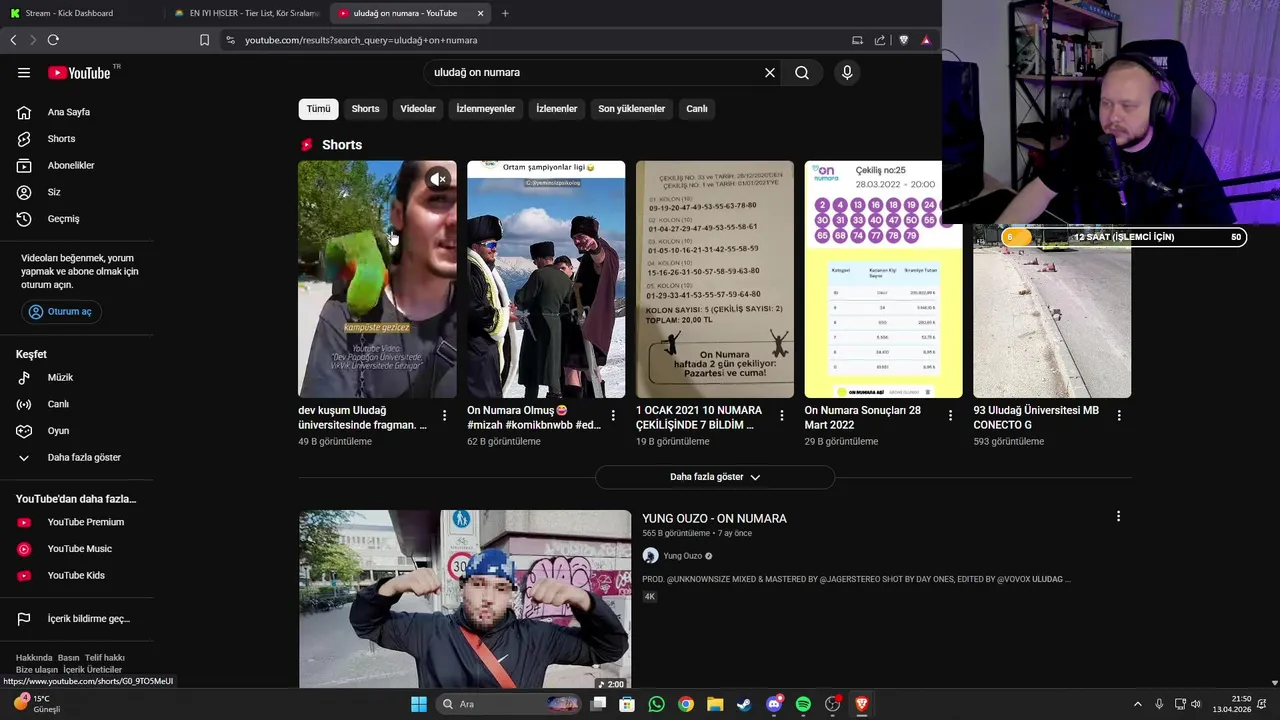The height and width of the screenshot is (720, 1280).
Task: Open On Numara Sonuçları 28 Mart short
Action: pyautogui.click(x=884, y=279)
